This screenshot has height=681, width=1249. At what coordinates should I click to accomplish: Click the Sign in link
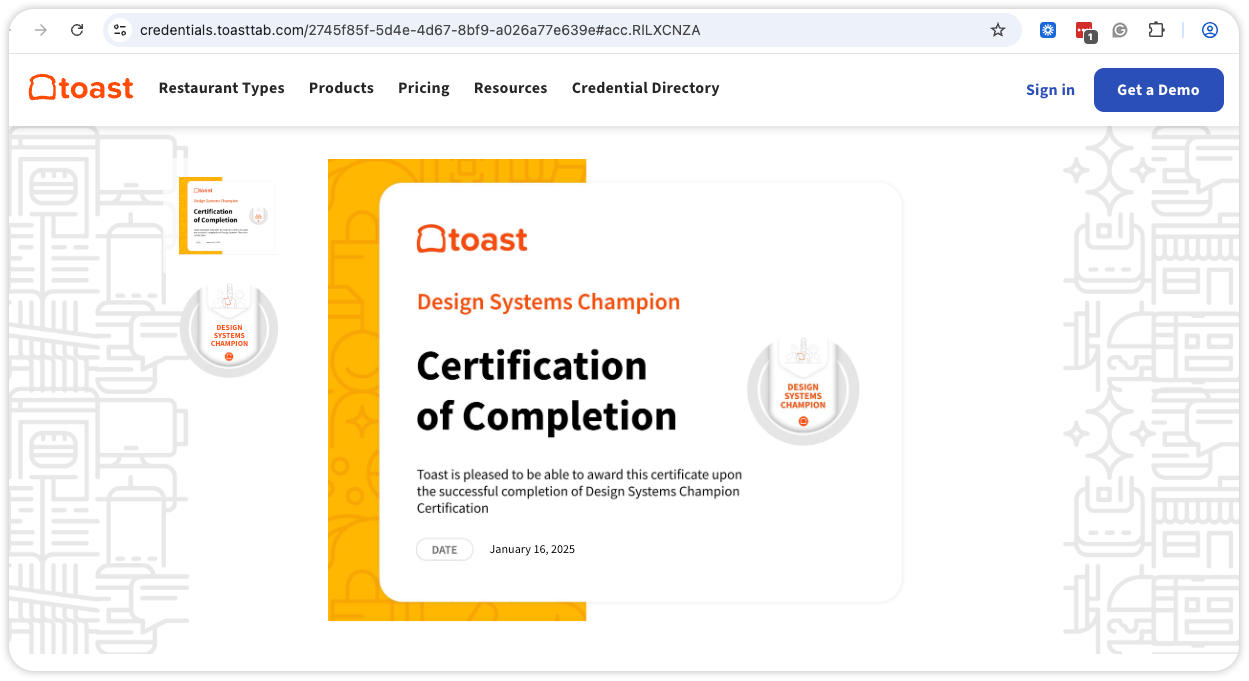click(x=1050, y=90)
